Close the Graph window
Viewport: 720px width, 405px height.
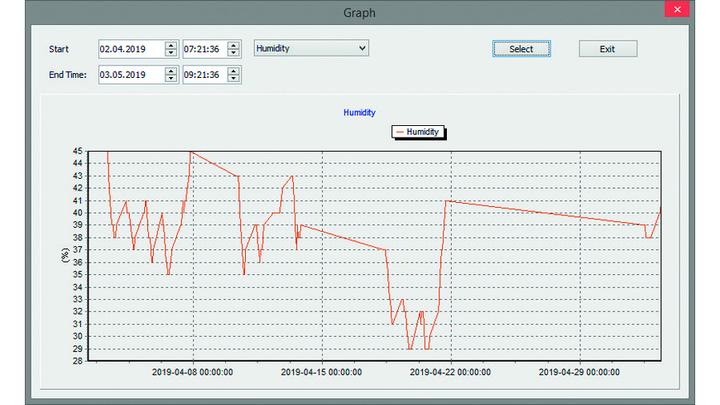[677, 9]
